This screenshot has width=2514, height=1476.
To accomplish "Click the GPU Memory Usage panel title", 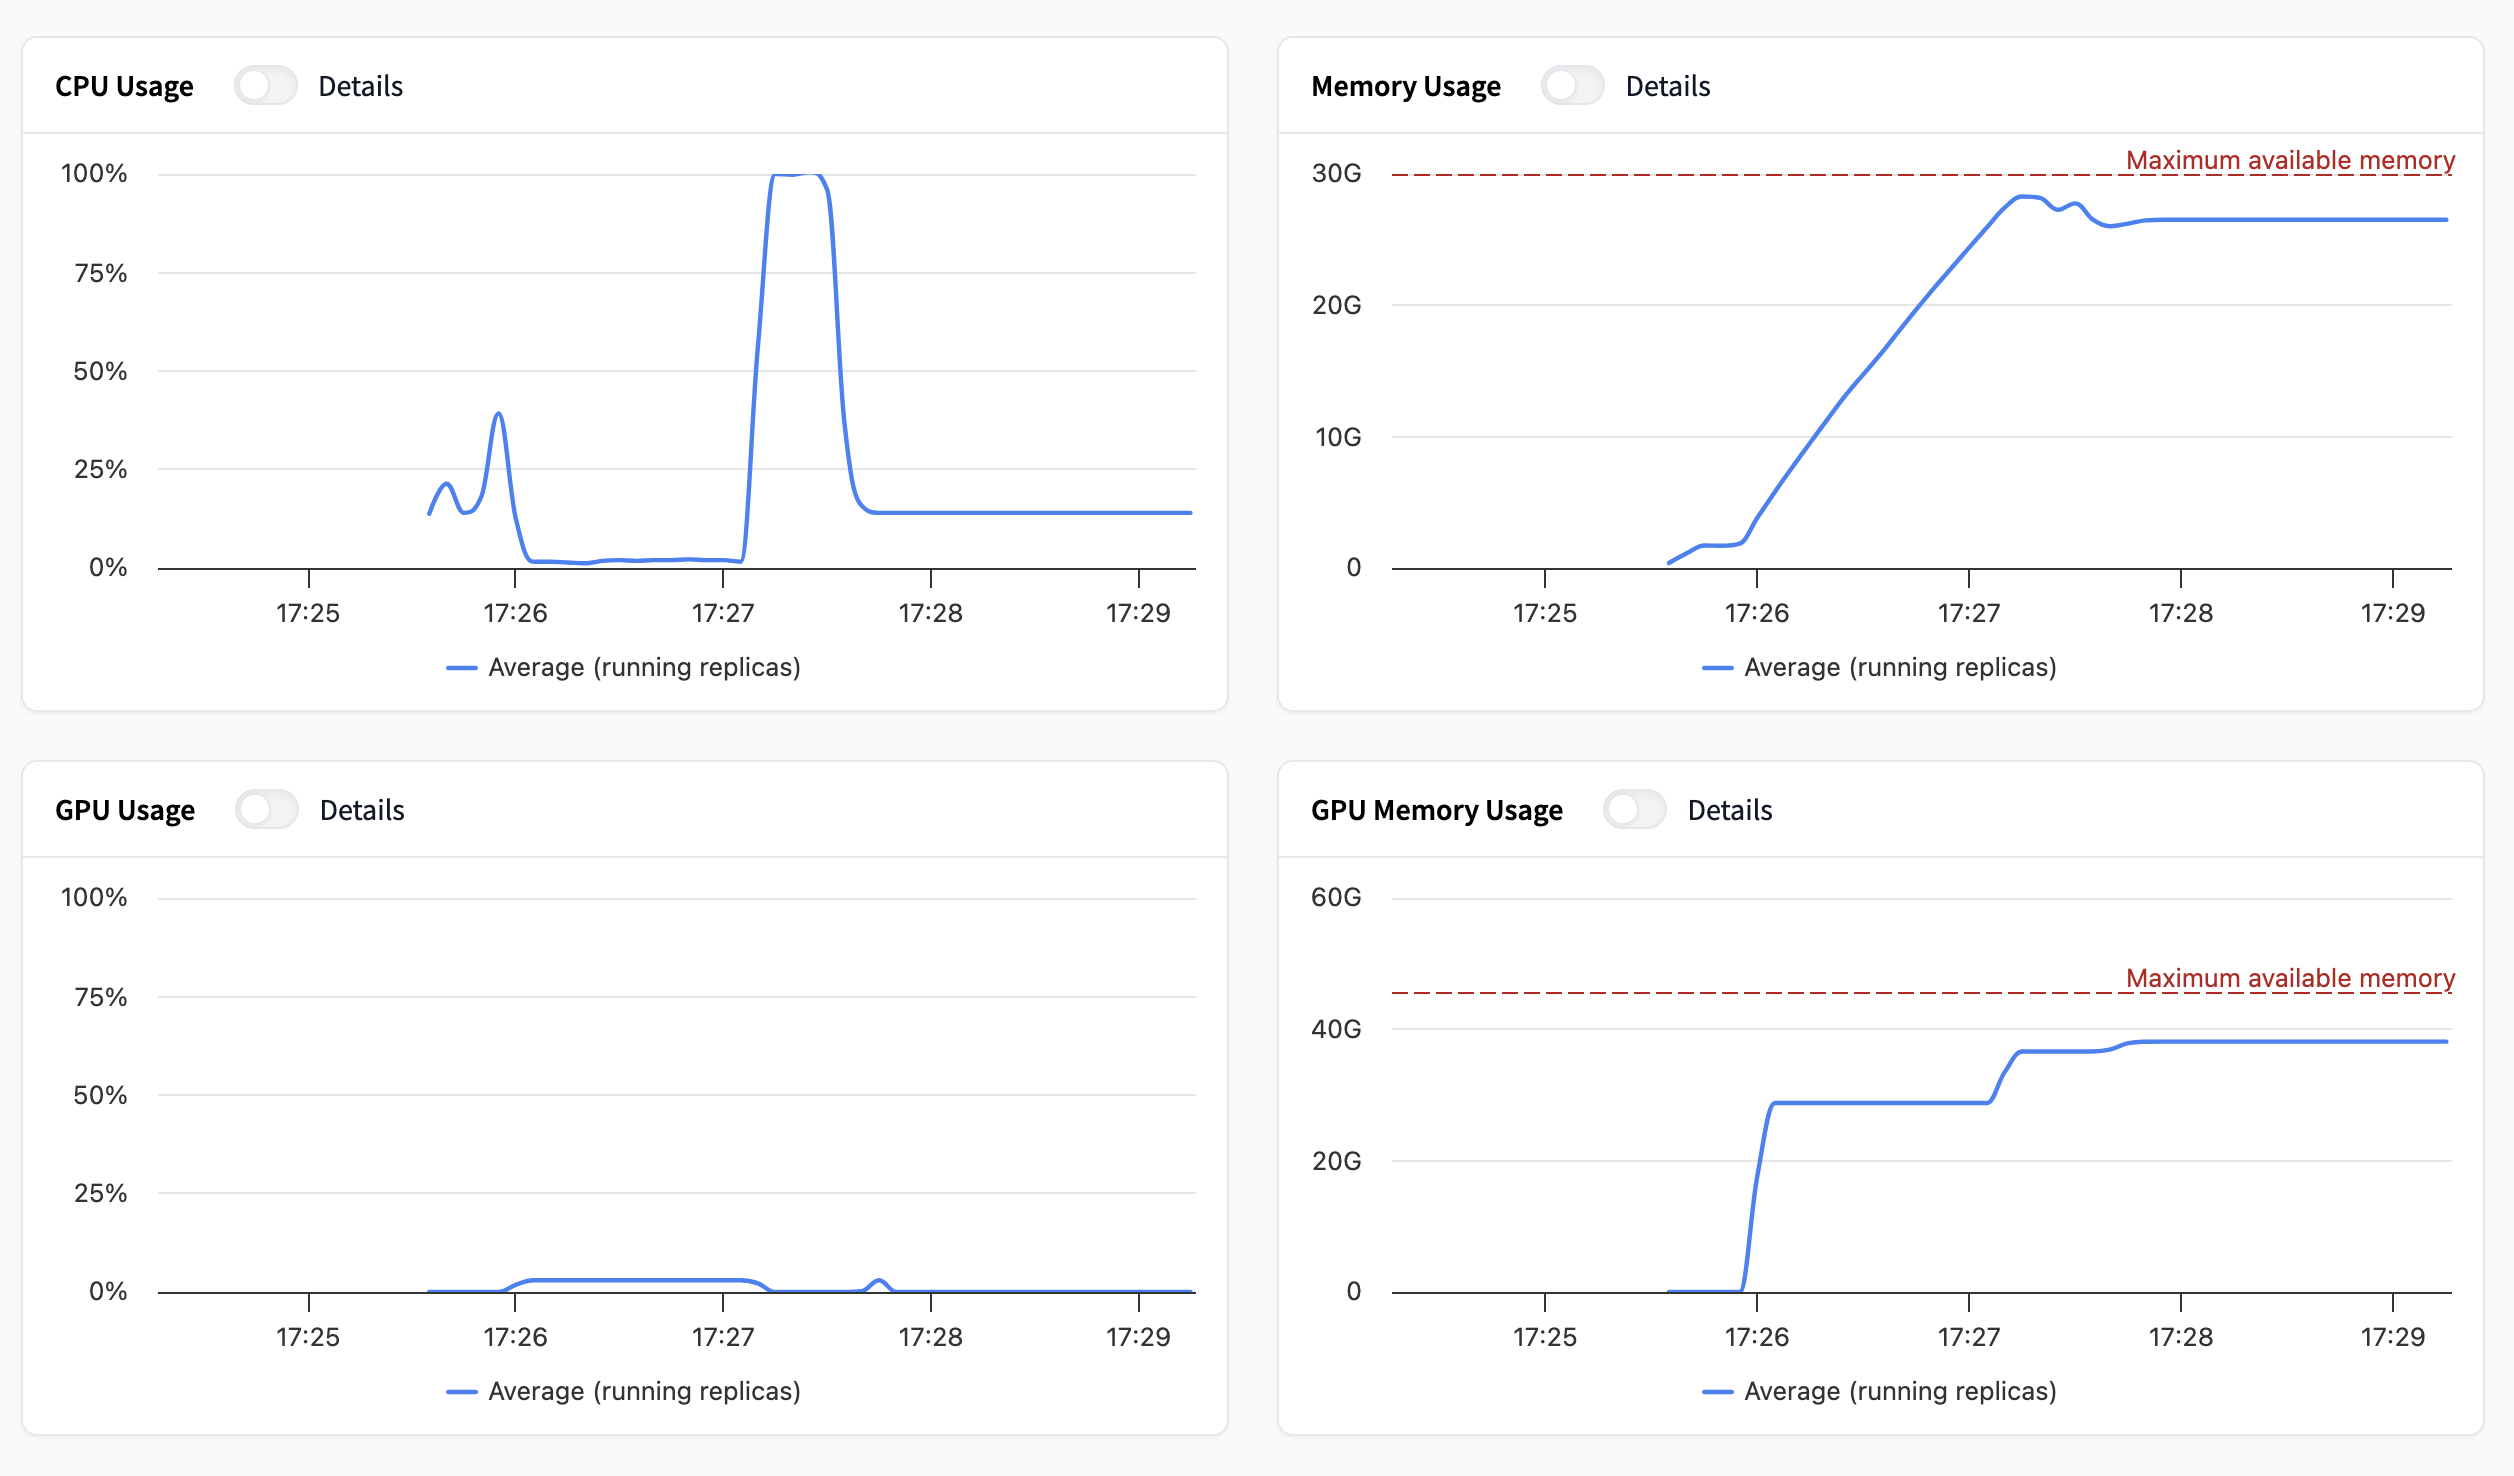I will [x=1436, y=810].
